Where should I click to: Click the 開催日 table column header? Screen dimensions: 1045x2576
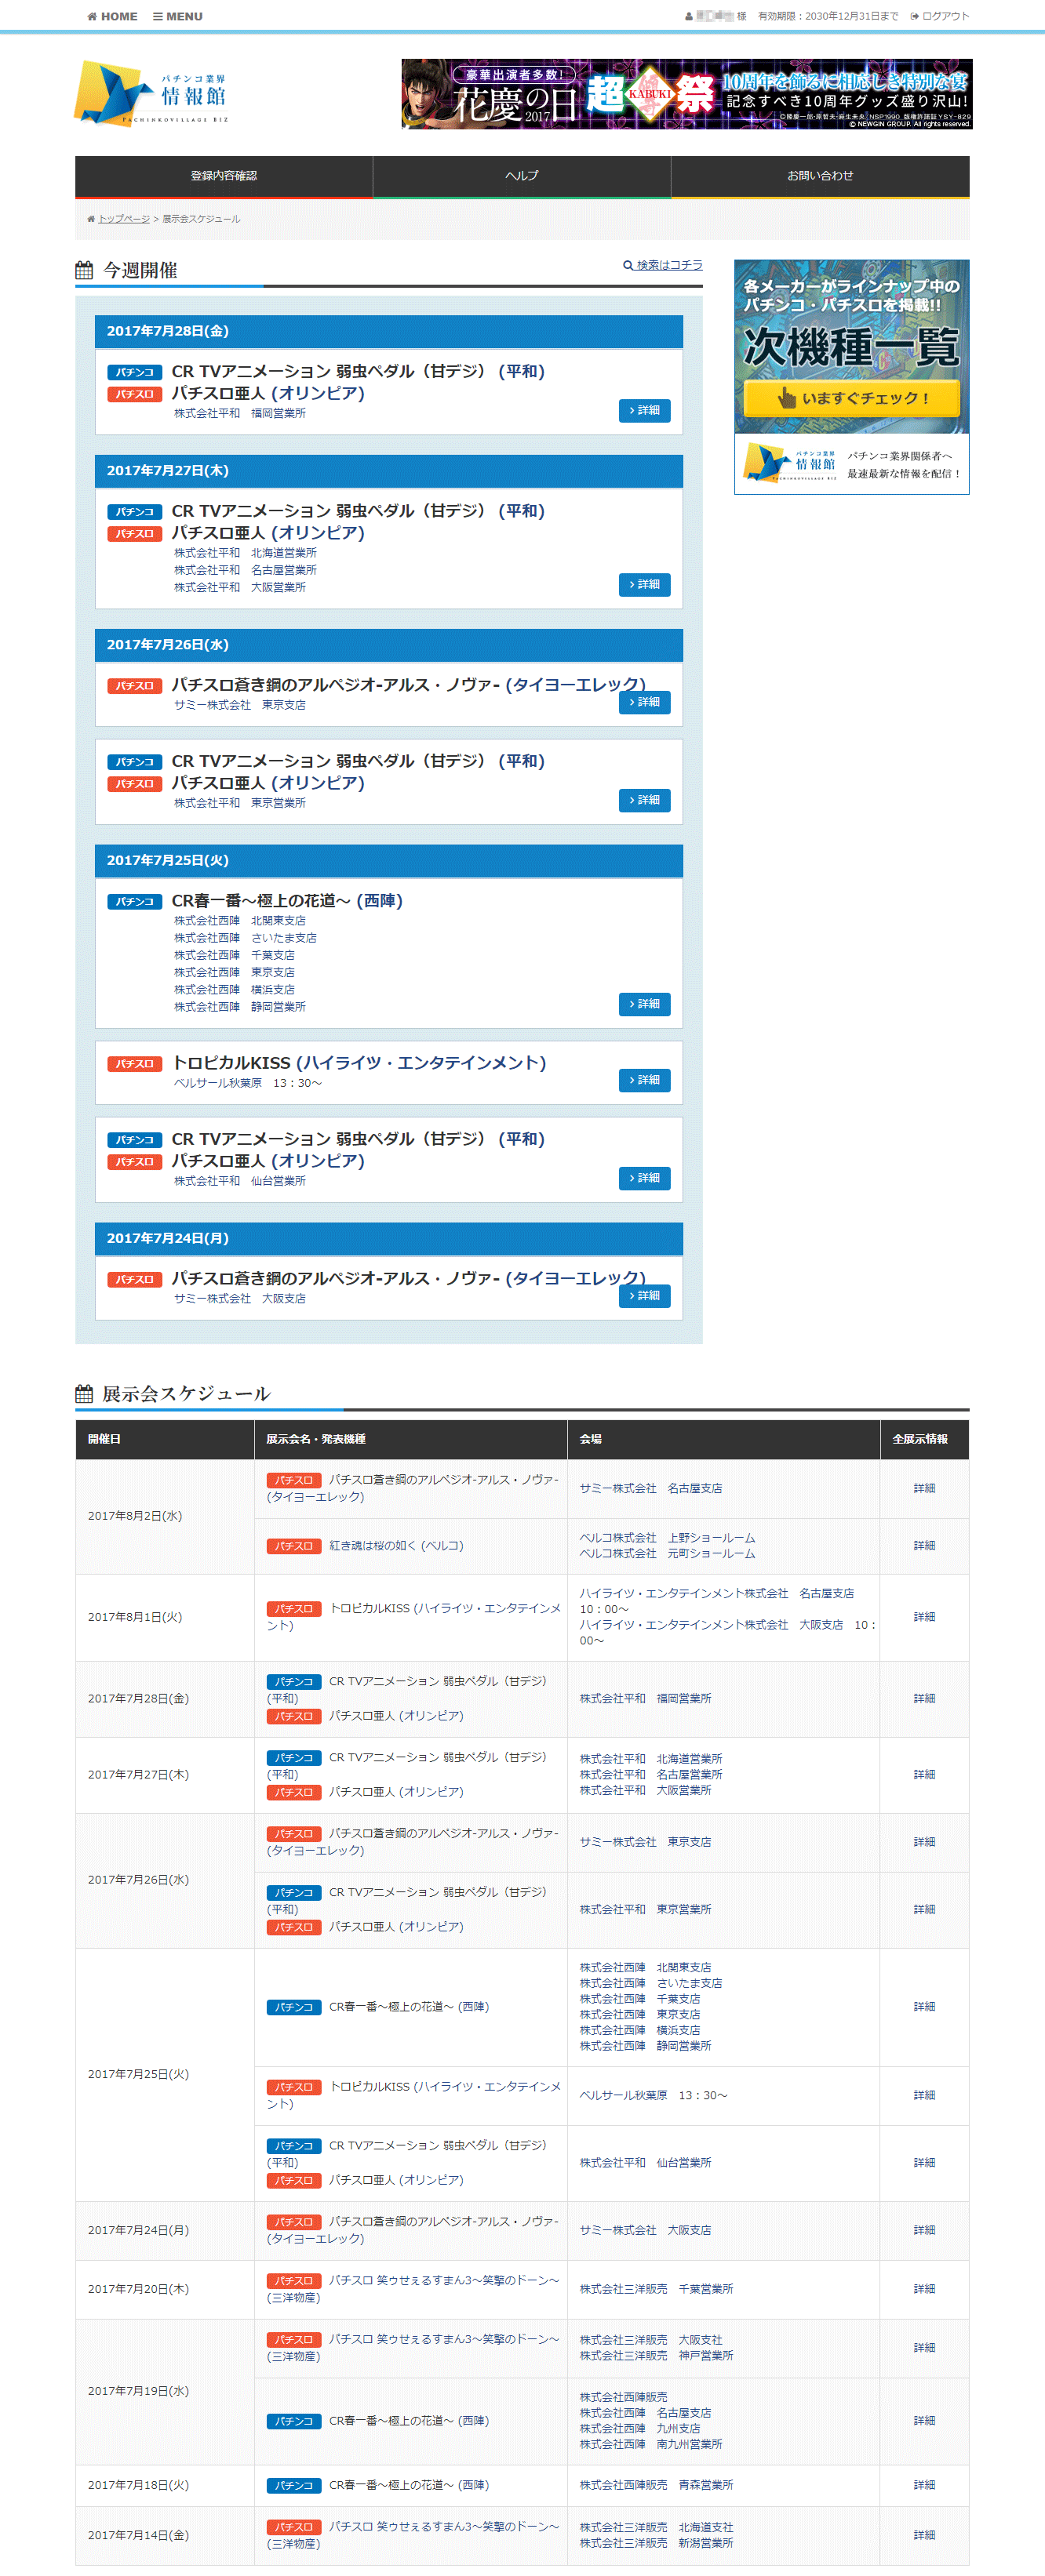click(x=165, y=1439)
